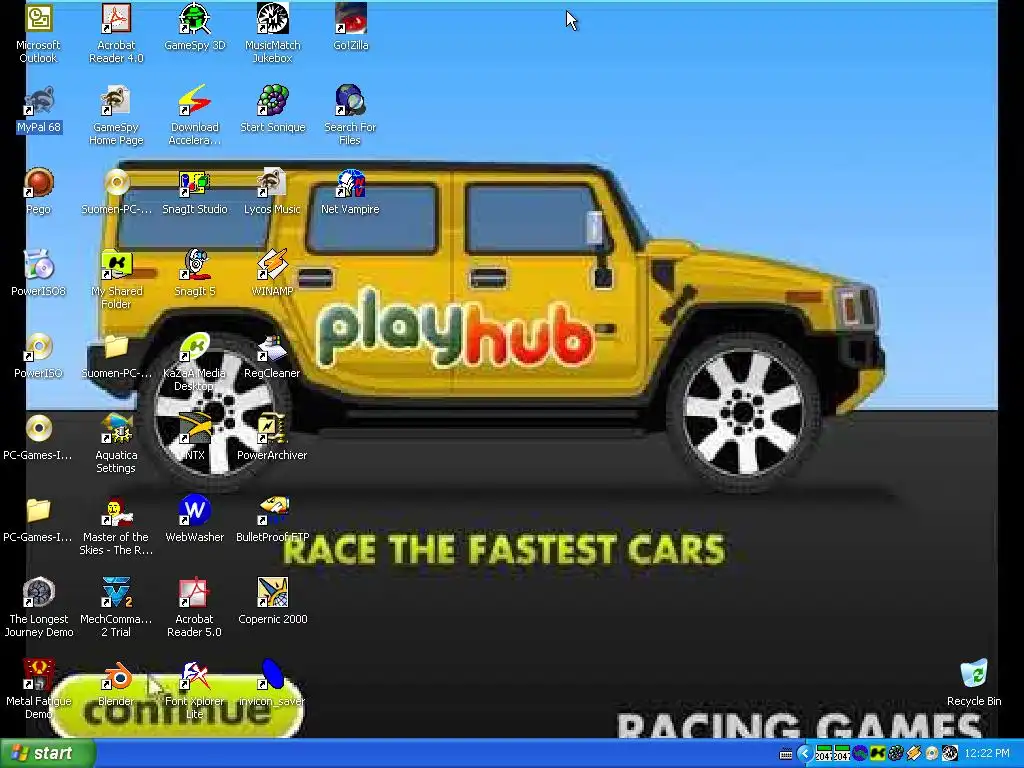Select the Lycos Music icon
This screenshot has height=768, width=1024.
[272, 191]
